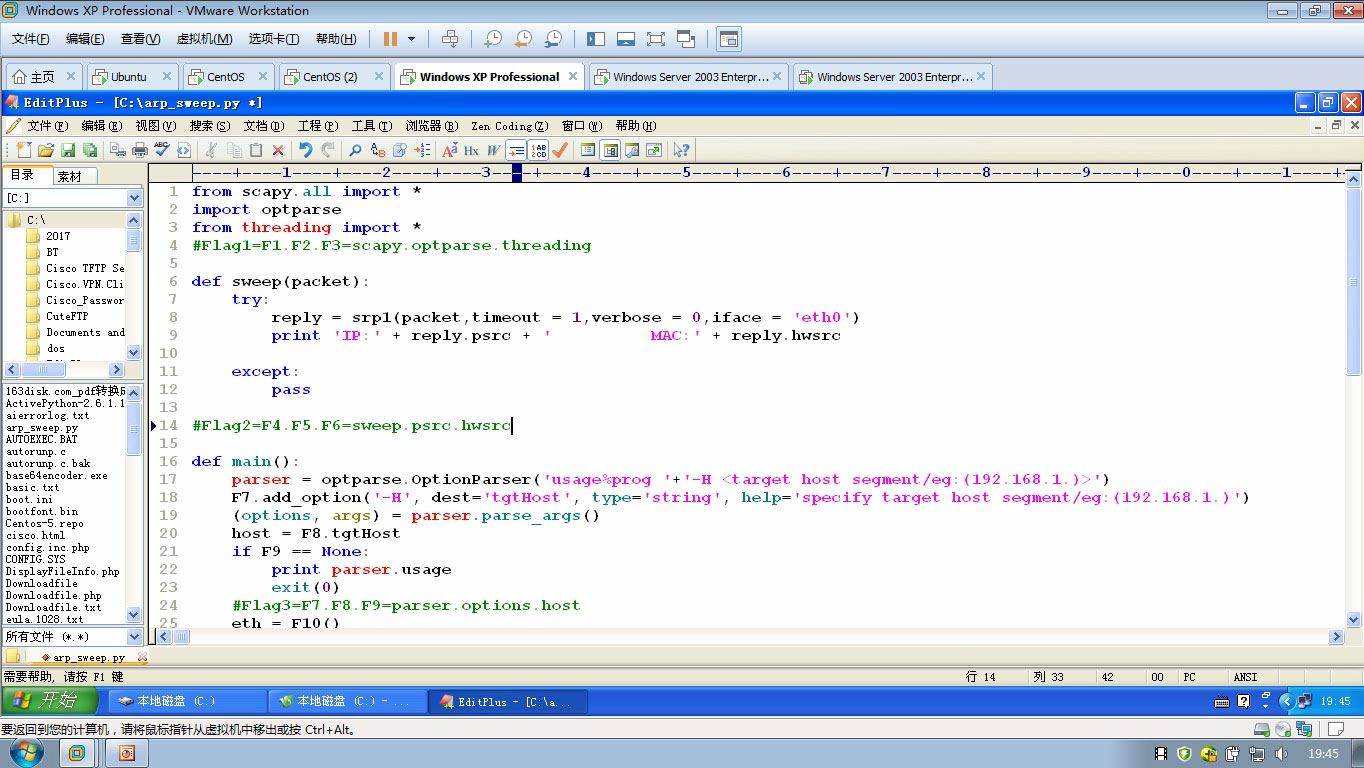Click the orange check mark icon
The height and width of the screenshot is (768, 1364).
click(x=560, y=150)
